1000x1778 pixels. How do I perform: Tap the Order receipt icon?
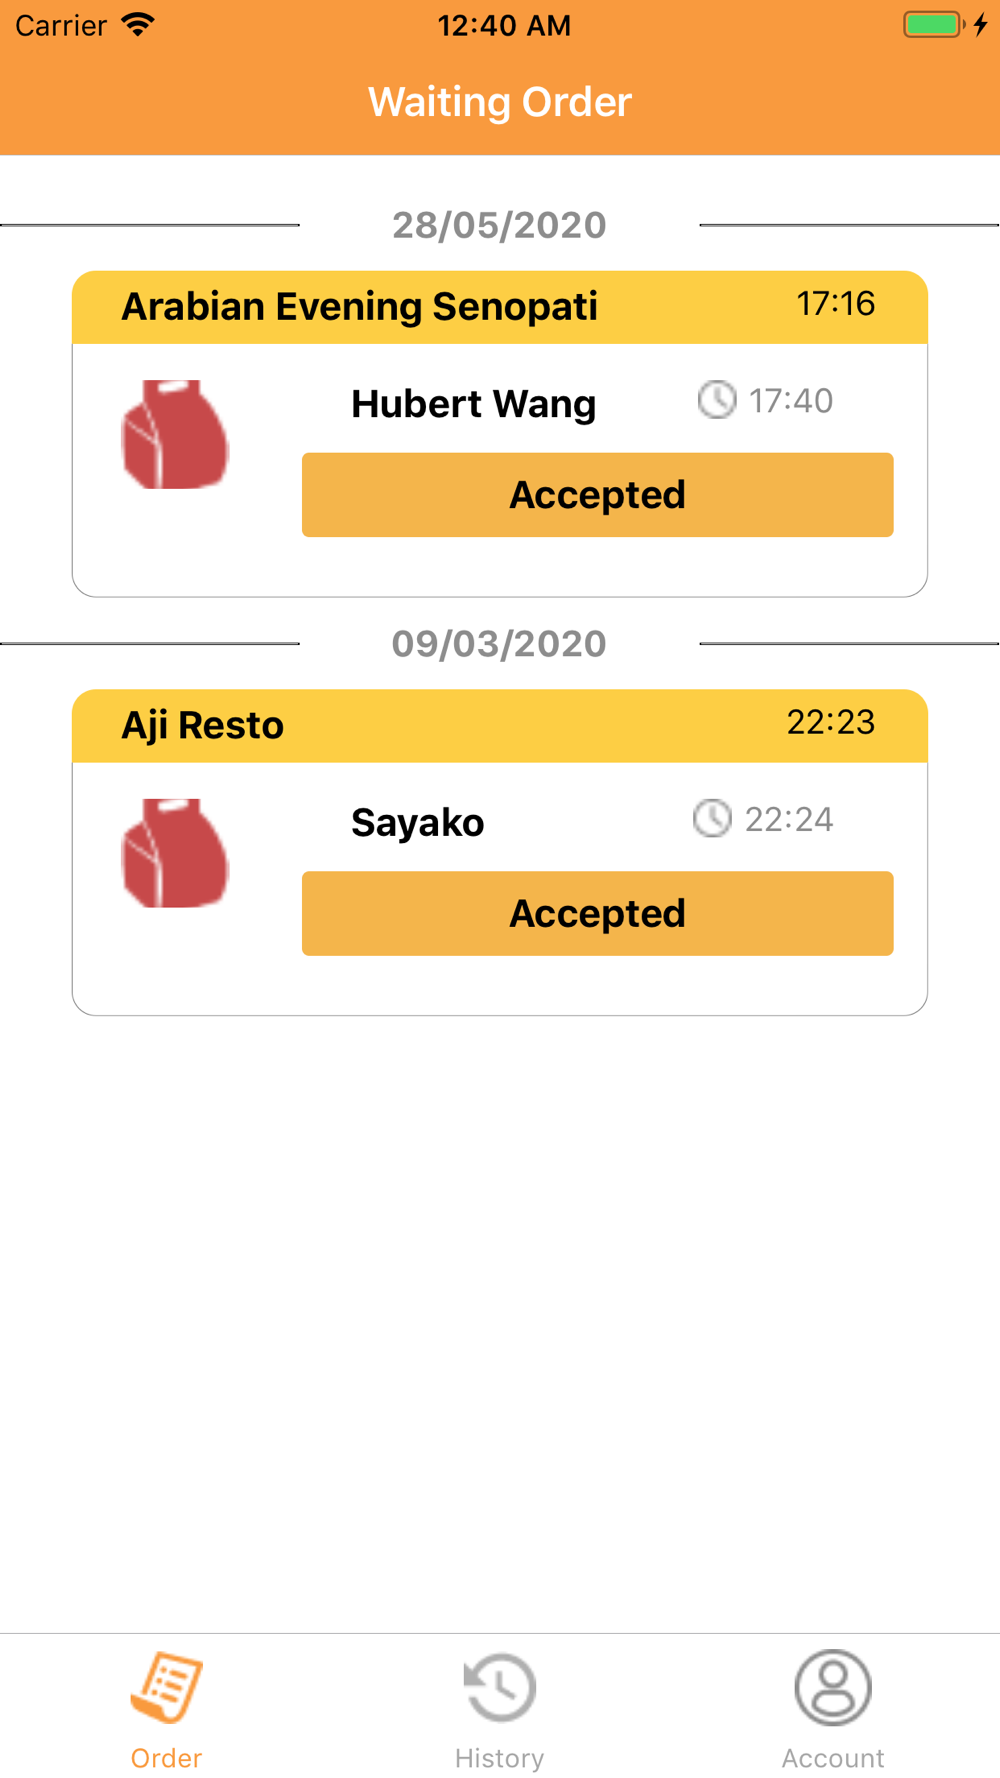coord(166,1687)
